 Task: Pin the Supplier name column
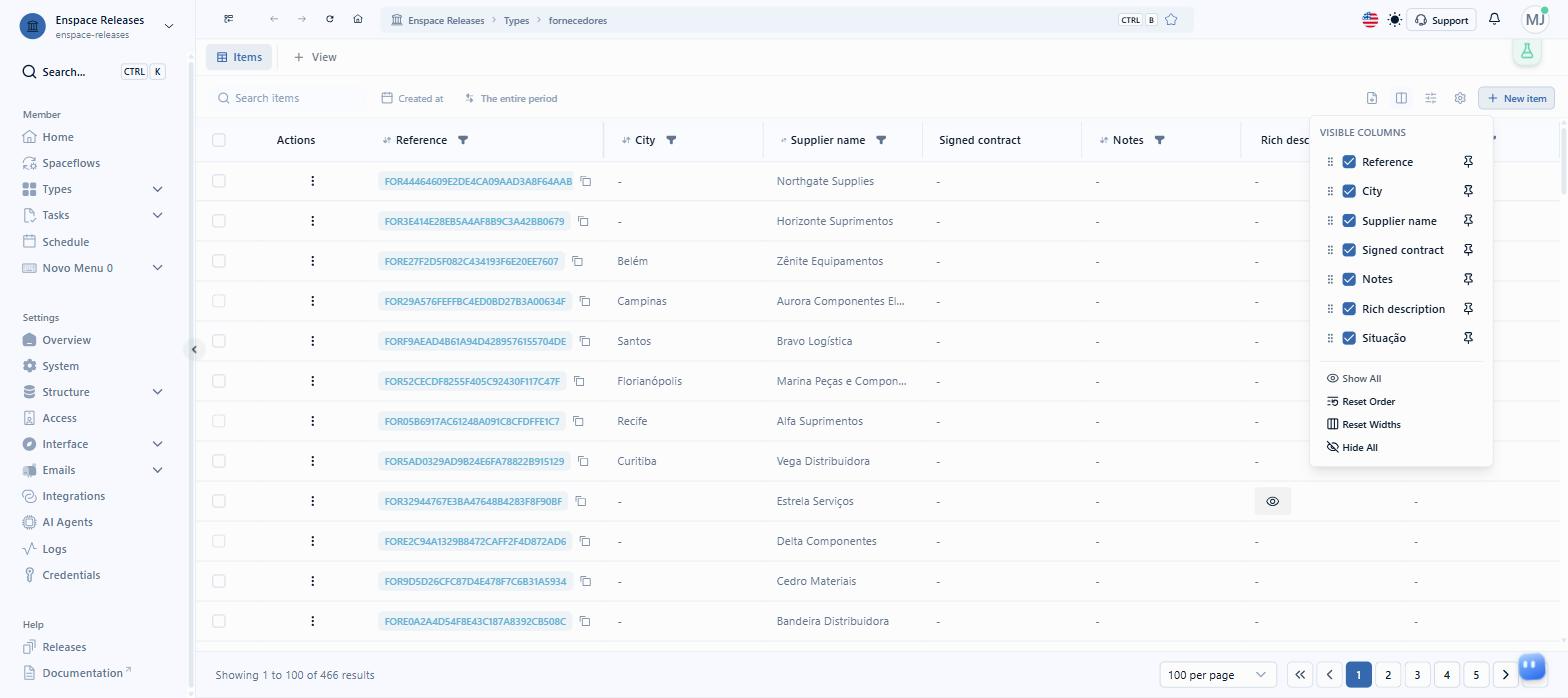pos(1468,221)
